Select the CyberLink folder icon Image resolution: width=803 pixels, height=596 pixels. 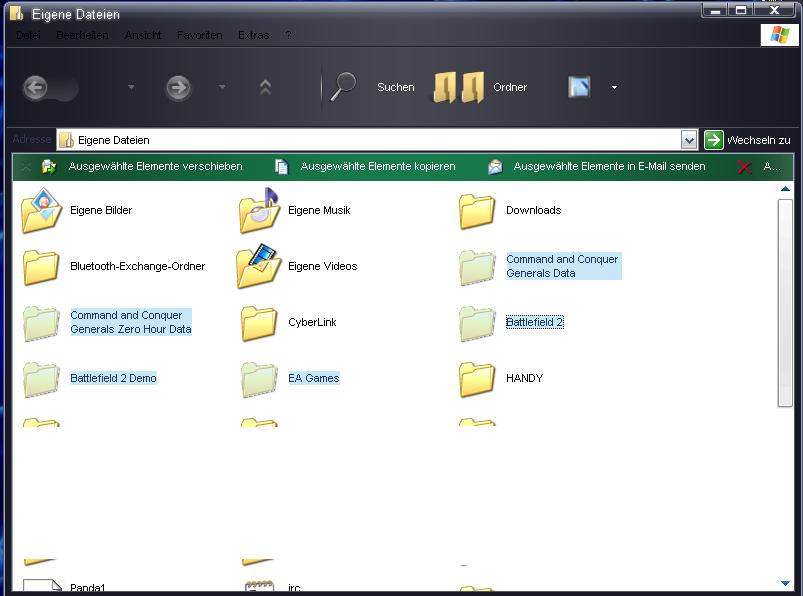point(259,323)
